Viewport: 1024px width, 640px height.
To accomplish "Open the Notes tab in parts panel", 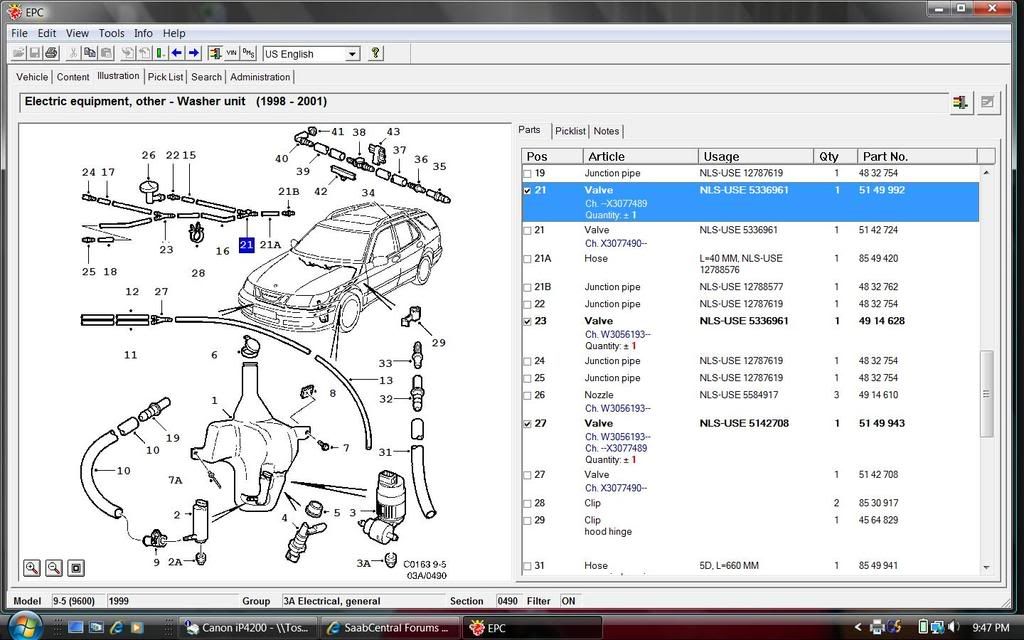I will (x=606, y=131).
